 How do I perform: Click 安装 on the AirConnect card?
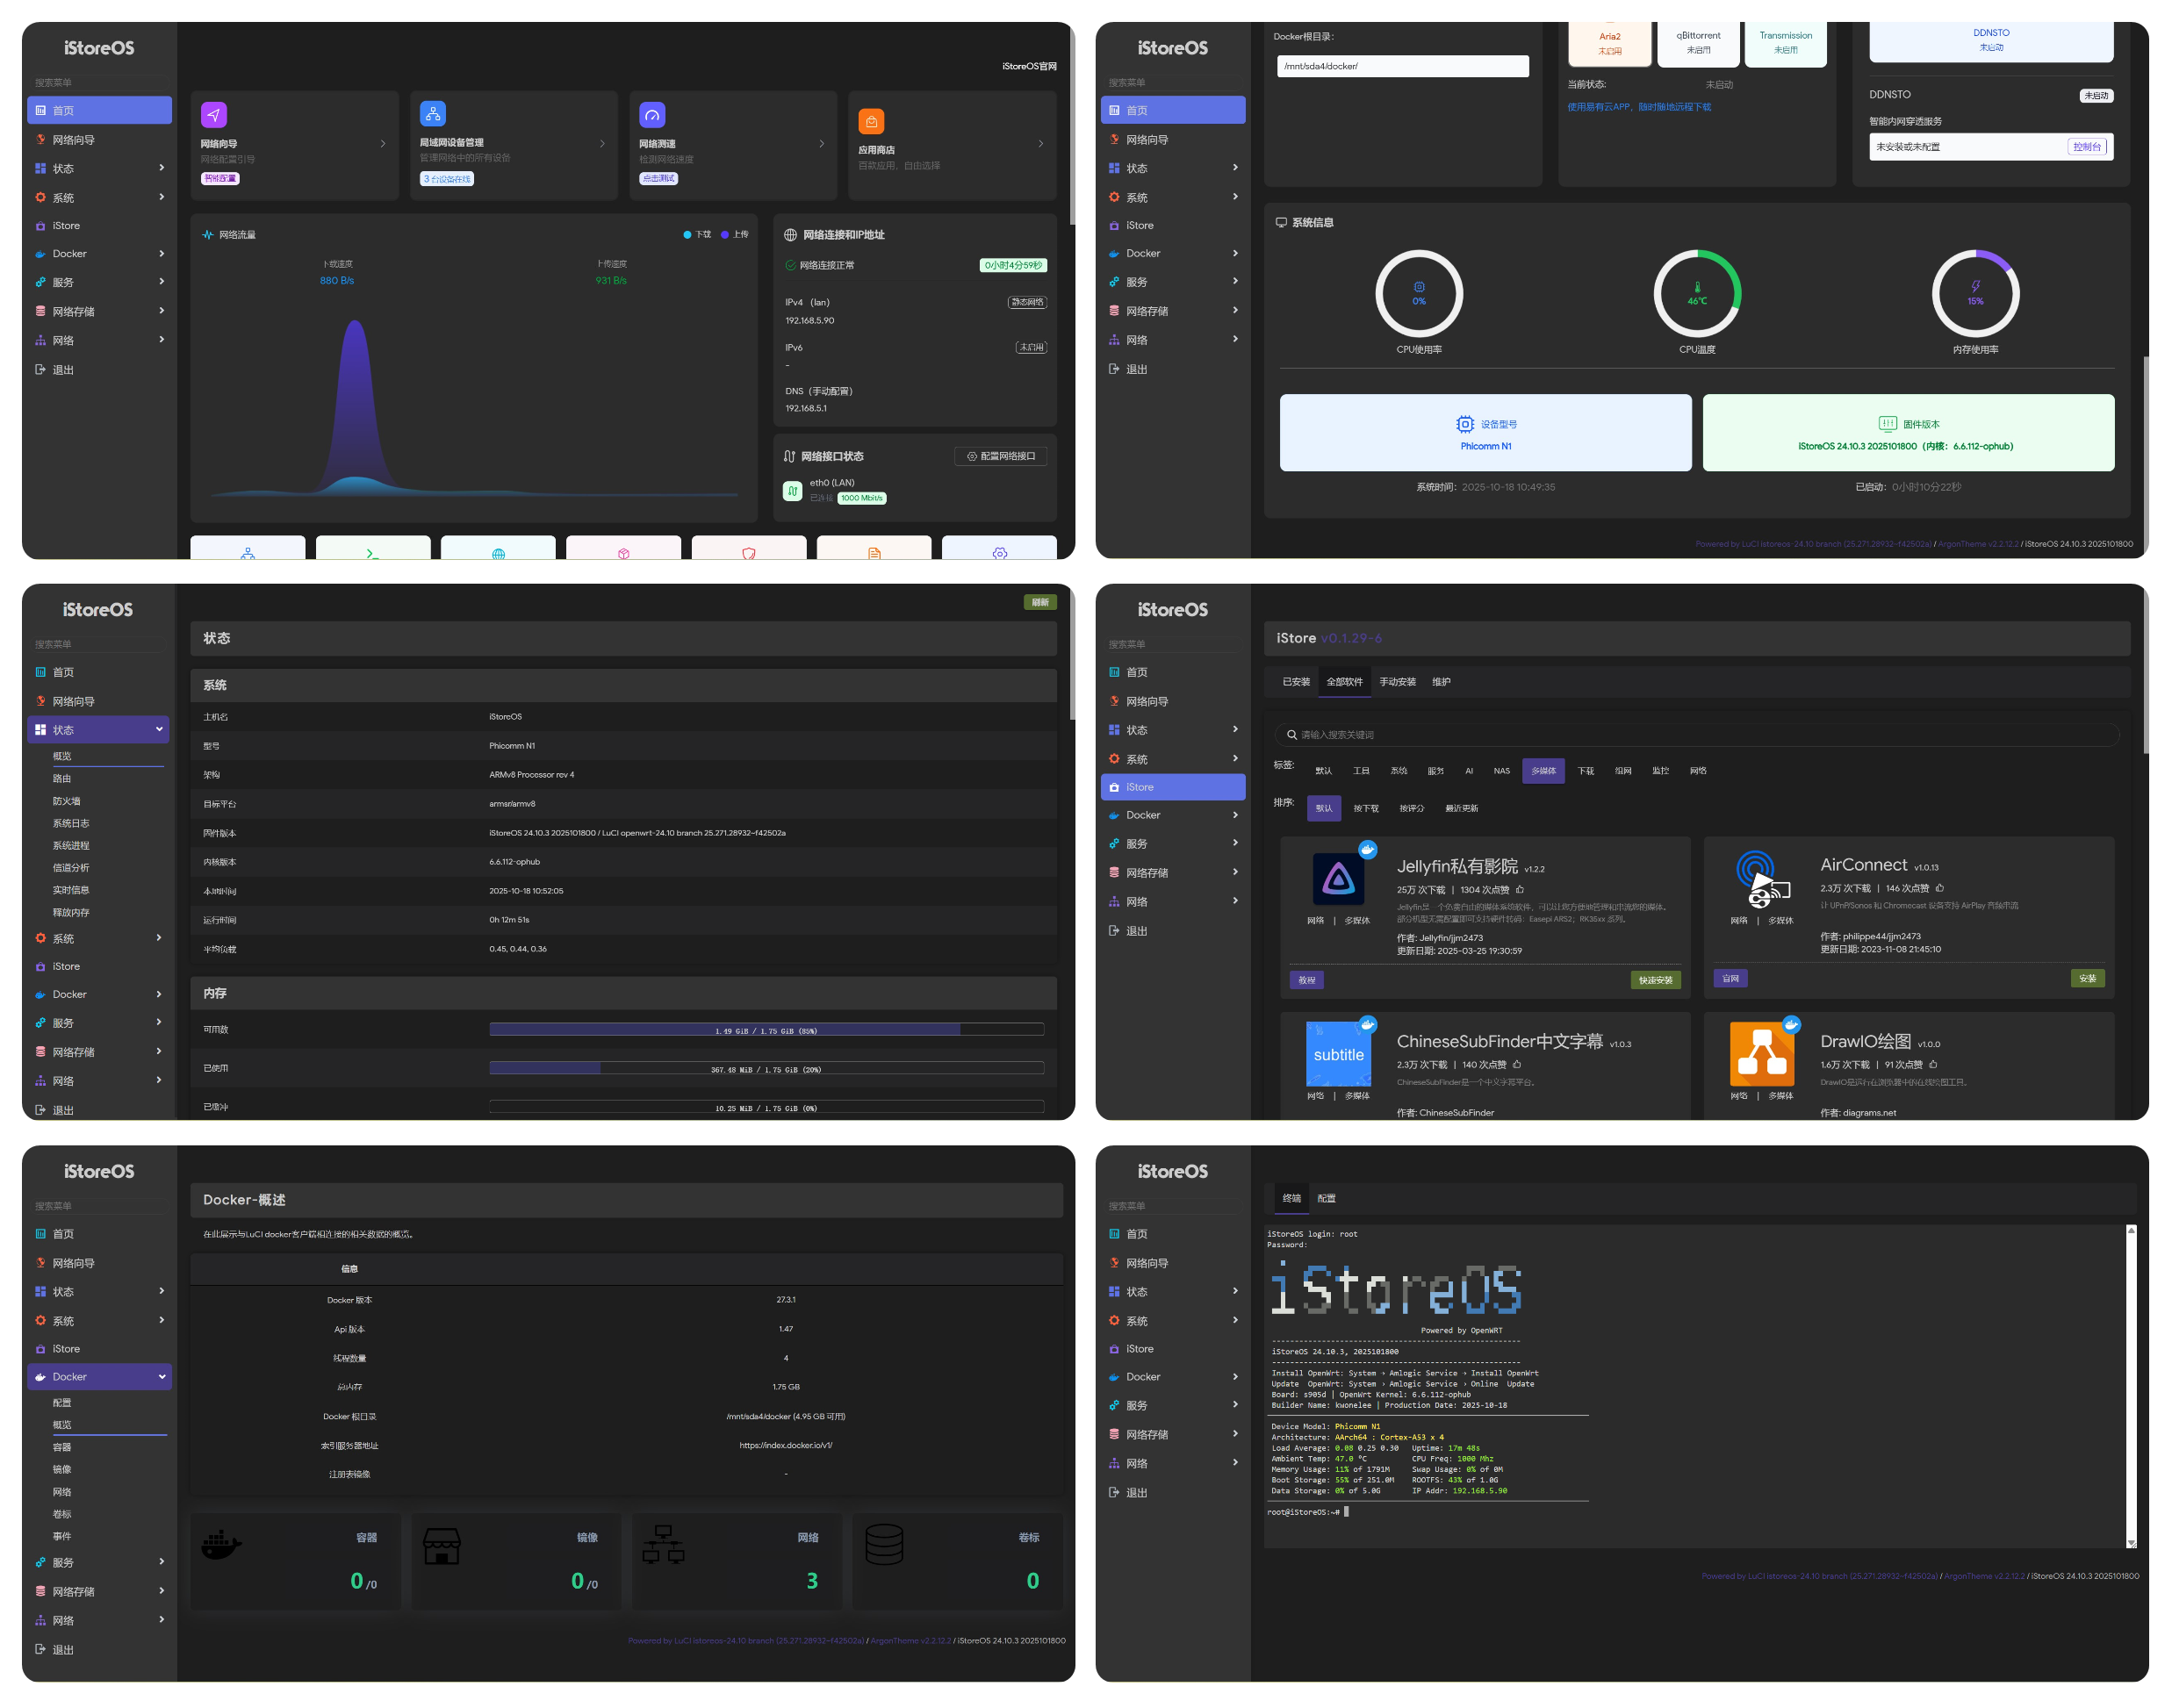2088,978
